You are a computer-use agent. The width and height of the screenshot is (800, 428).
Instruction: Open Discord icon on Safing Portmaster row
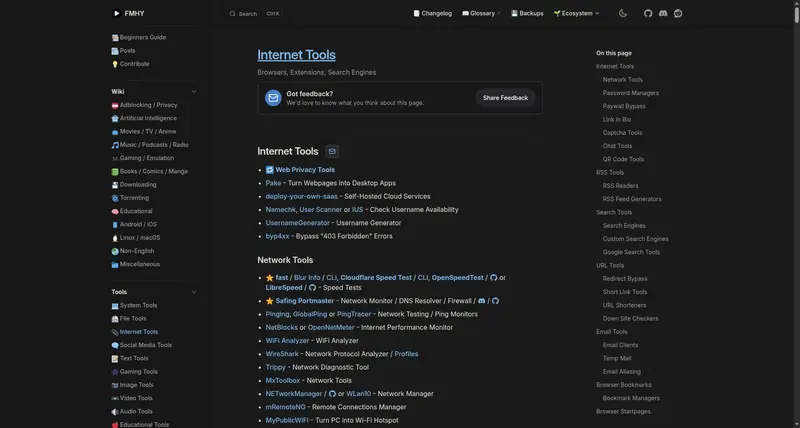(482, 301)
